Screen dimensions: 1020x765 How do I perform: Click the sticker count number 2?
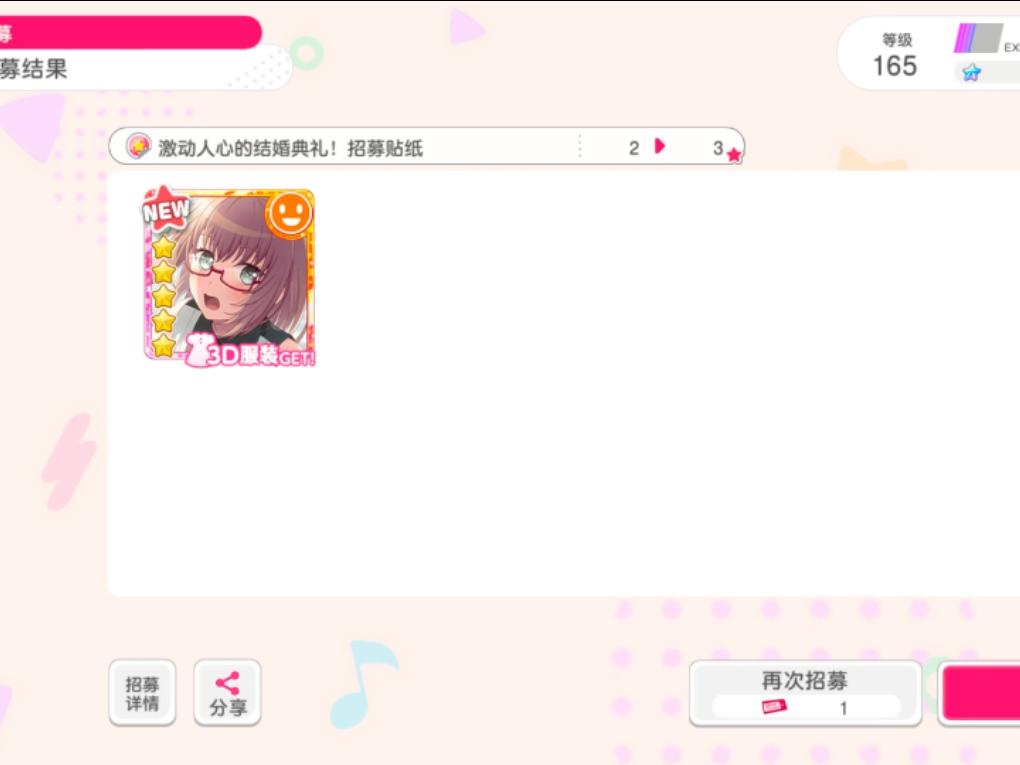[x=634, y=148]
